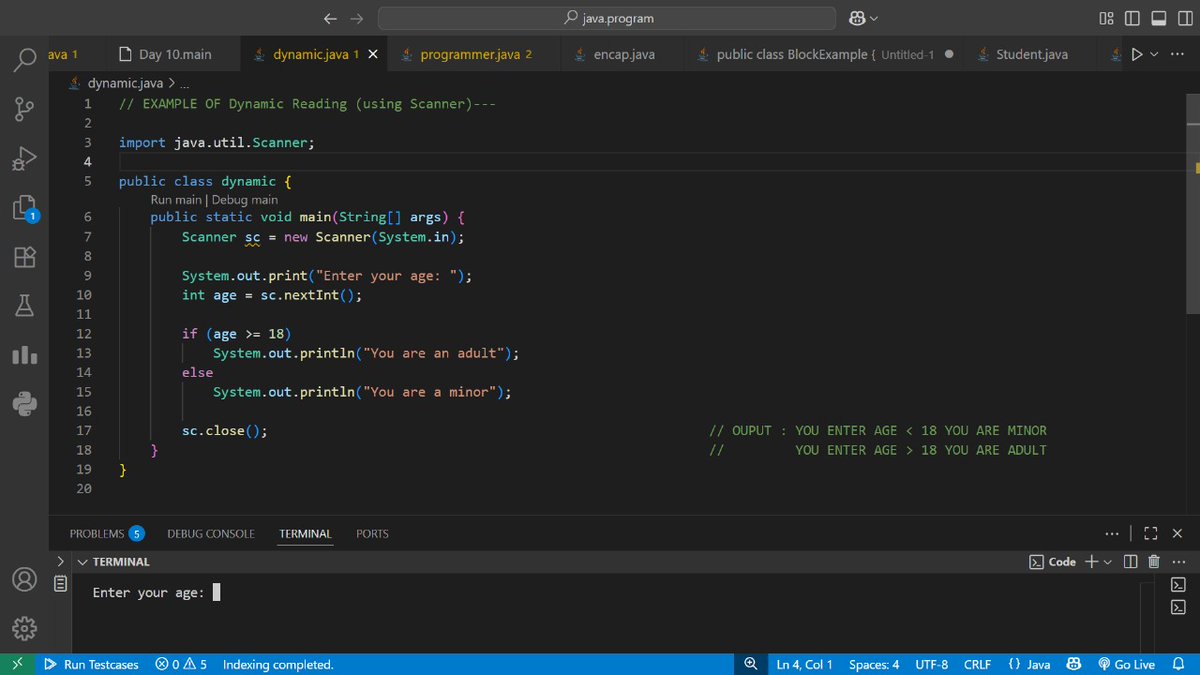1200x675 pixels.
Task: Select the first terminal instance icon
Action: 1178,585
